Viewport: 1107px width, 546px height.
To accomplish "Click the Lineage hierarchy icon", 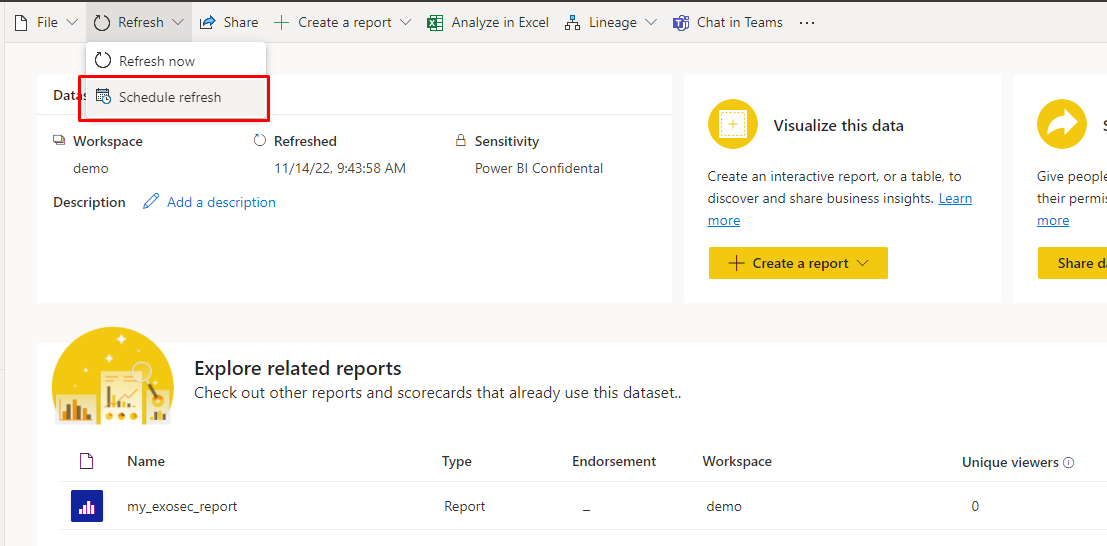I will [573, 22].
